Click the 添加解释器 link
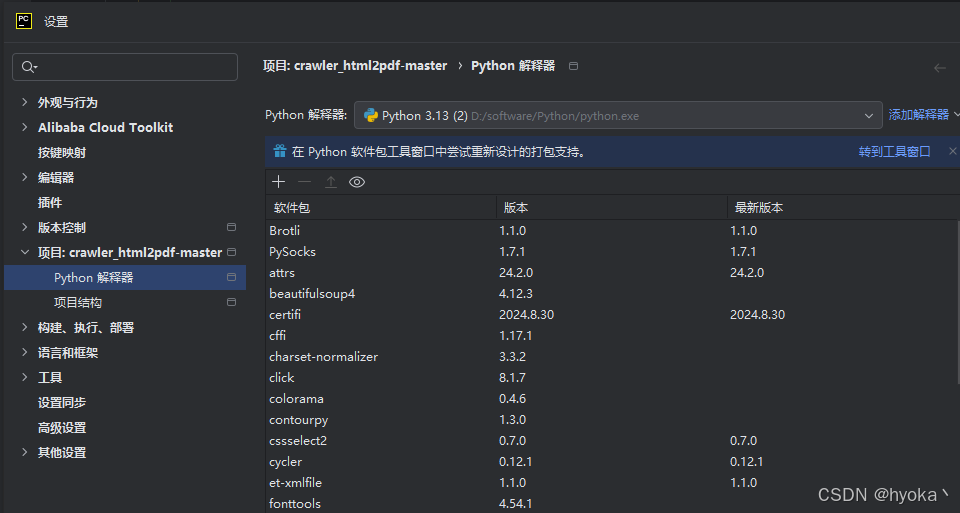Viewport: 960px width, 513px height. pos(918,114)
